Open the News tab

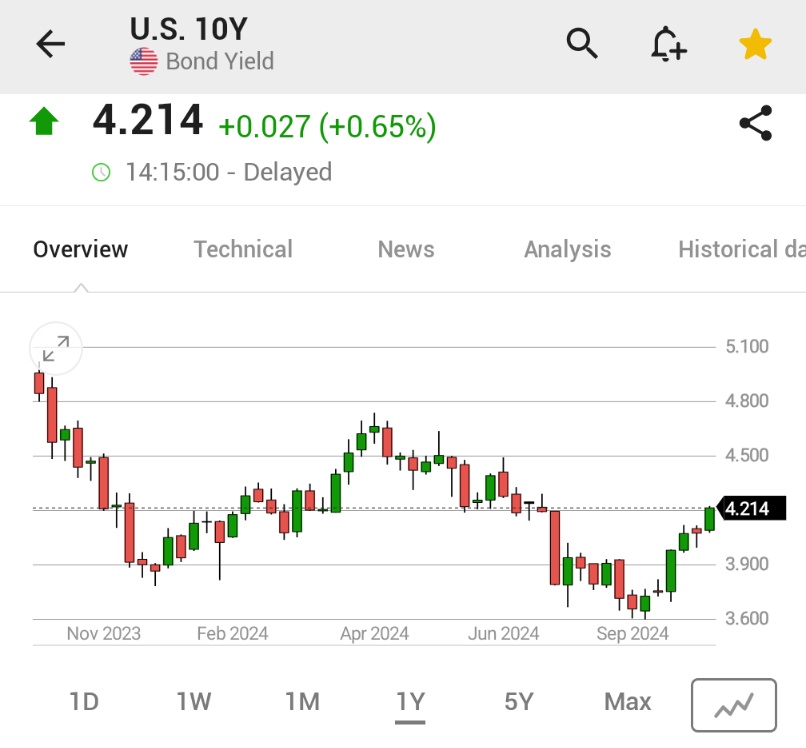(x=405, y=249)
